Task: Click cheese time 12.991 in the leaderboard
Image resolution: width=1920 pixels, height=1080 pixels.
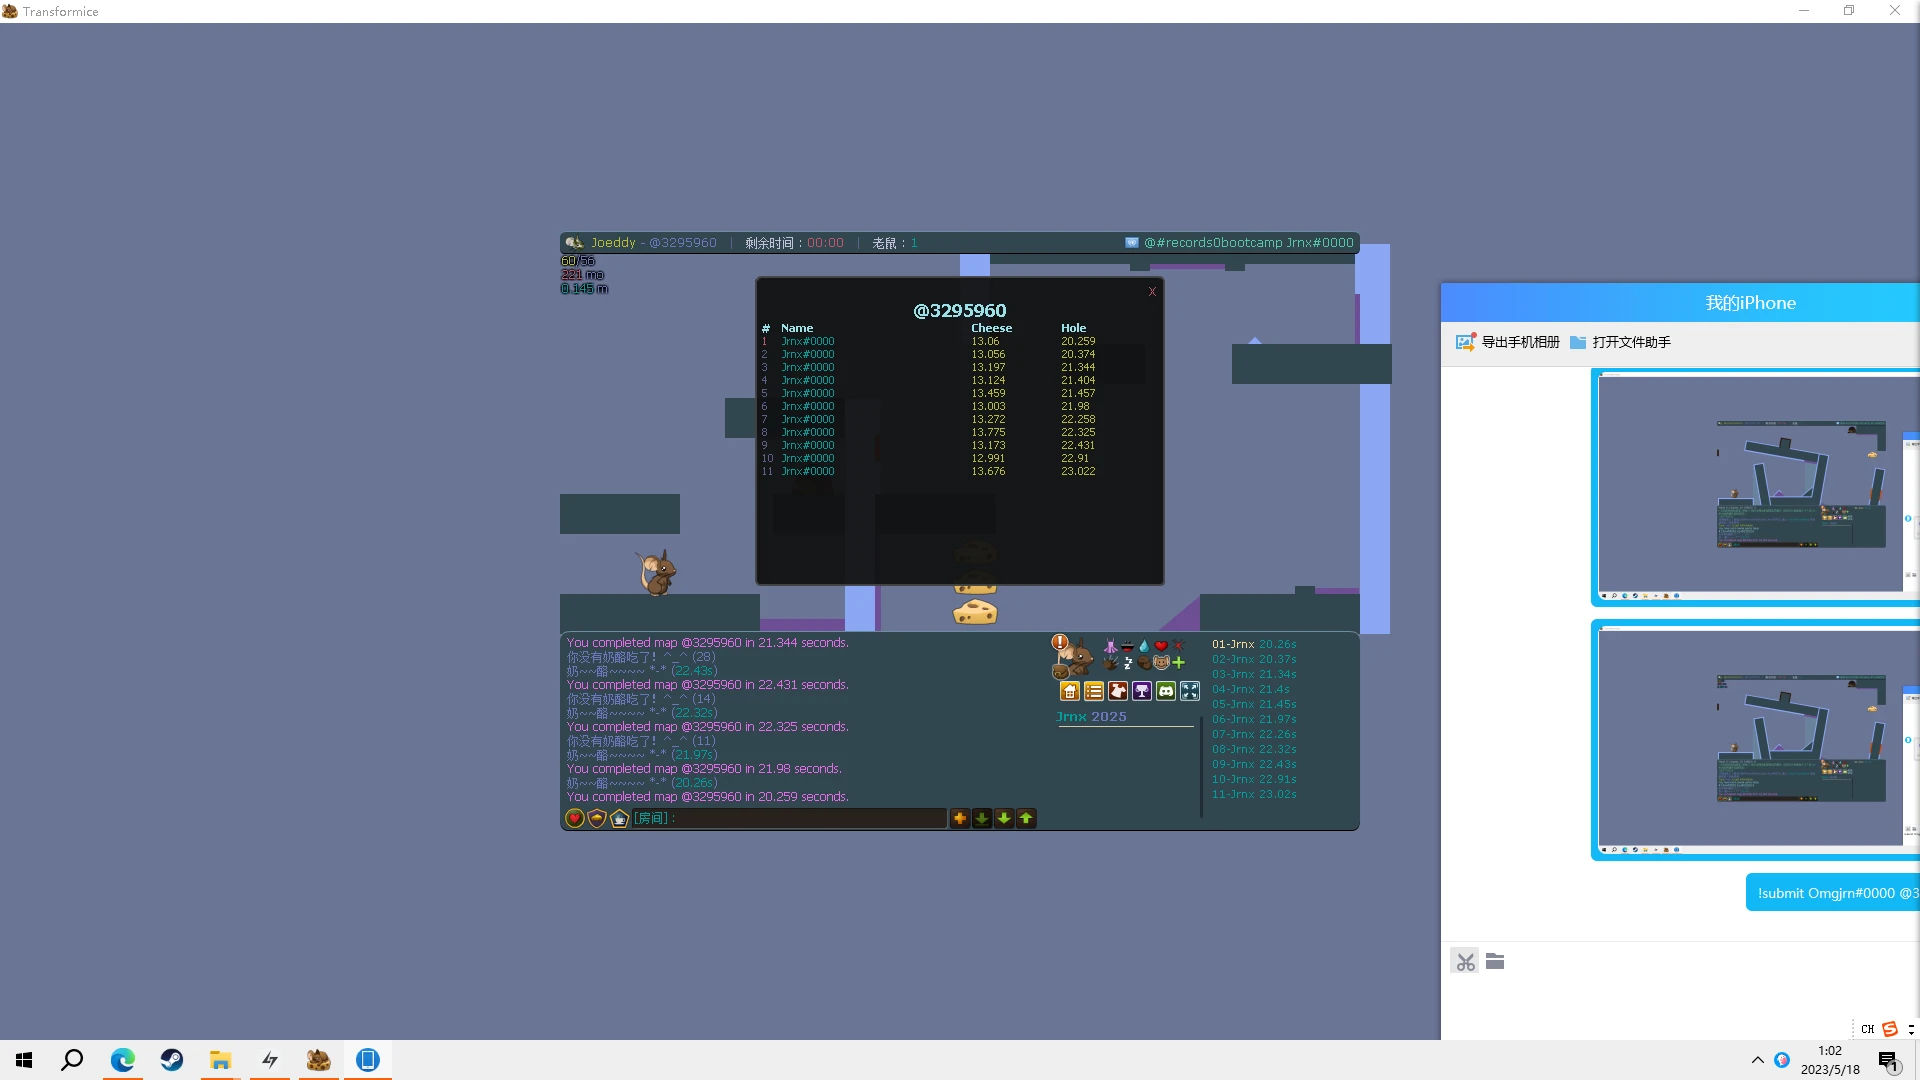Action: 988,458
